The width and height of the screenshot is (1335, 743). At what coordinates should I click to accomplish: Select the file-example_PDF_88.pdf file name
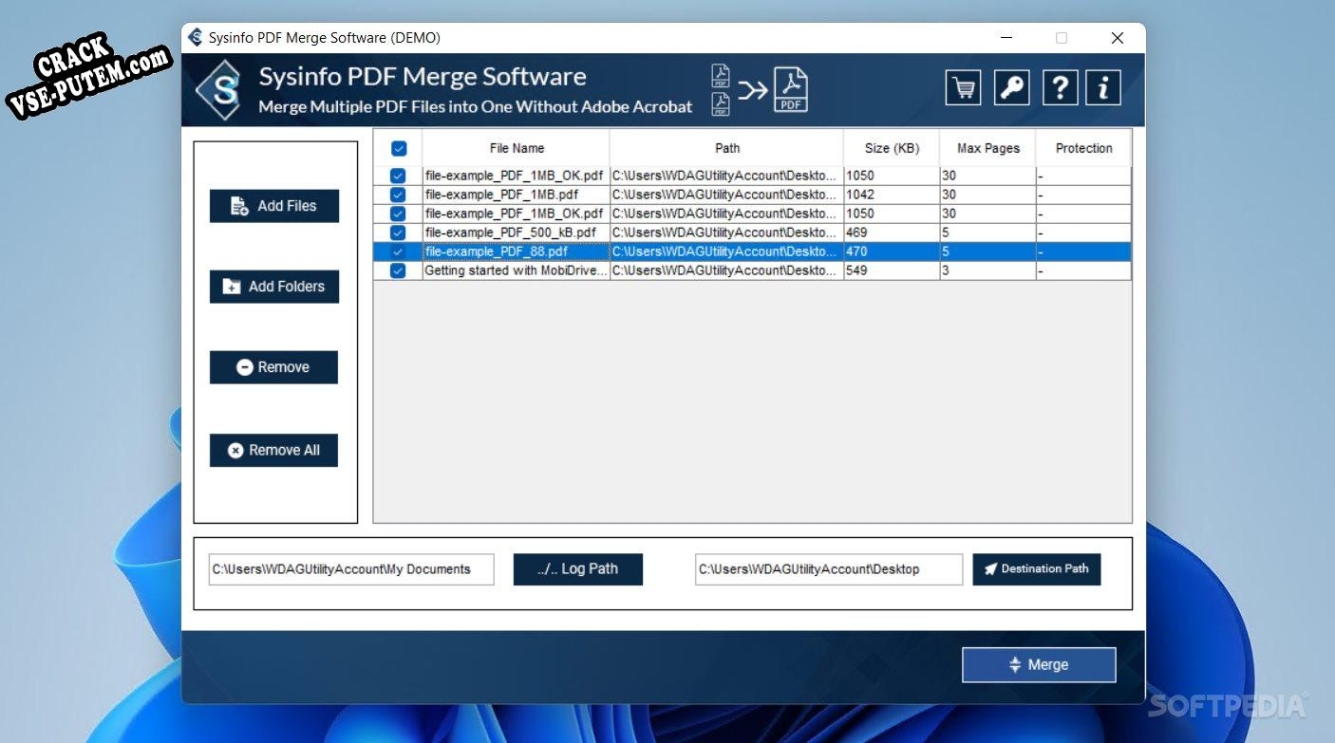(x=496, y=252)
